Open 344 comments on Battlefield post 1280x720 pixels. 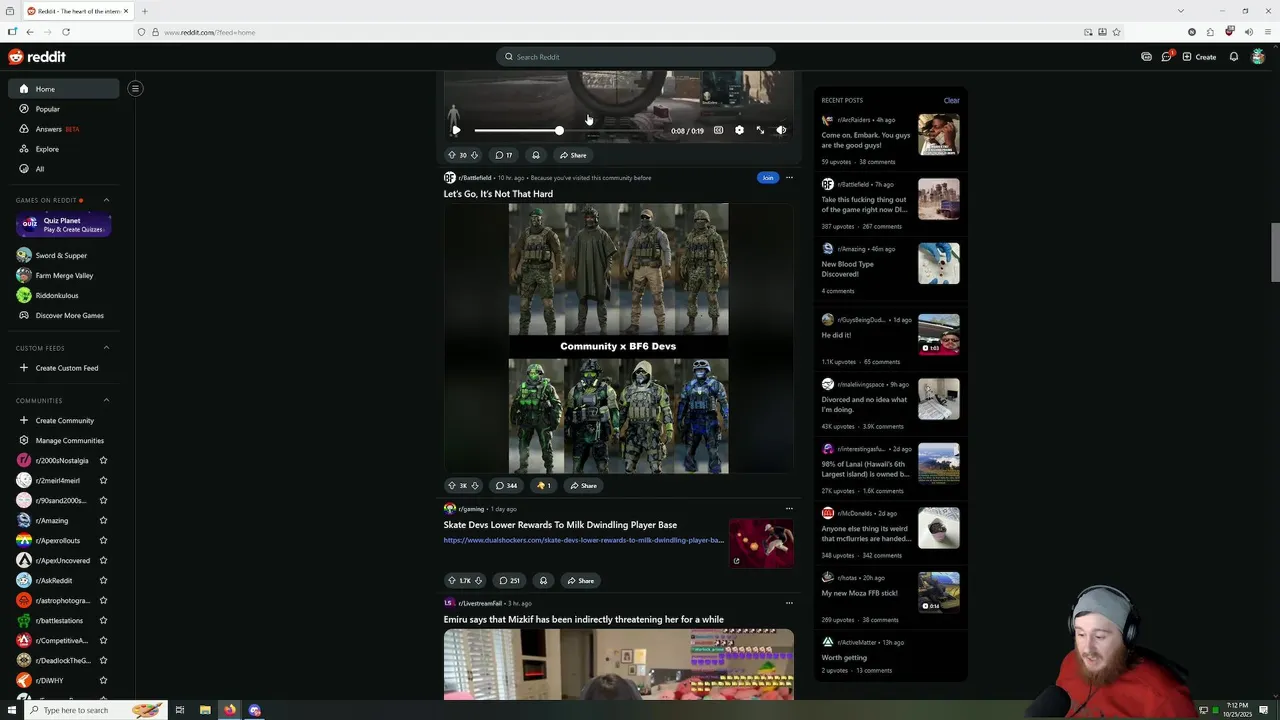[x=507, y=486]
